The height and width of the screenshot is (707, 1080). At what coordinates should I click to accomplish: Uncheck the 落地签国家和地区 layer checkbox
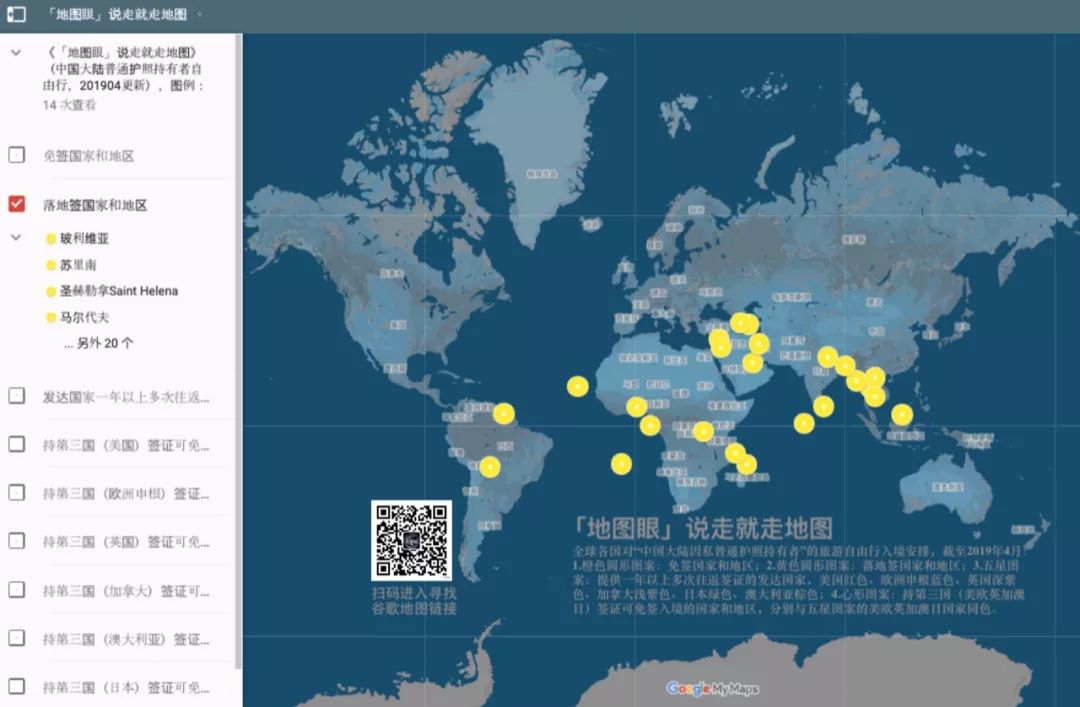point(17,204)
